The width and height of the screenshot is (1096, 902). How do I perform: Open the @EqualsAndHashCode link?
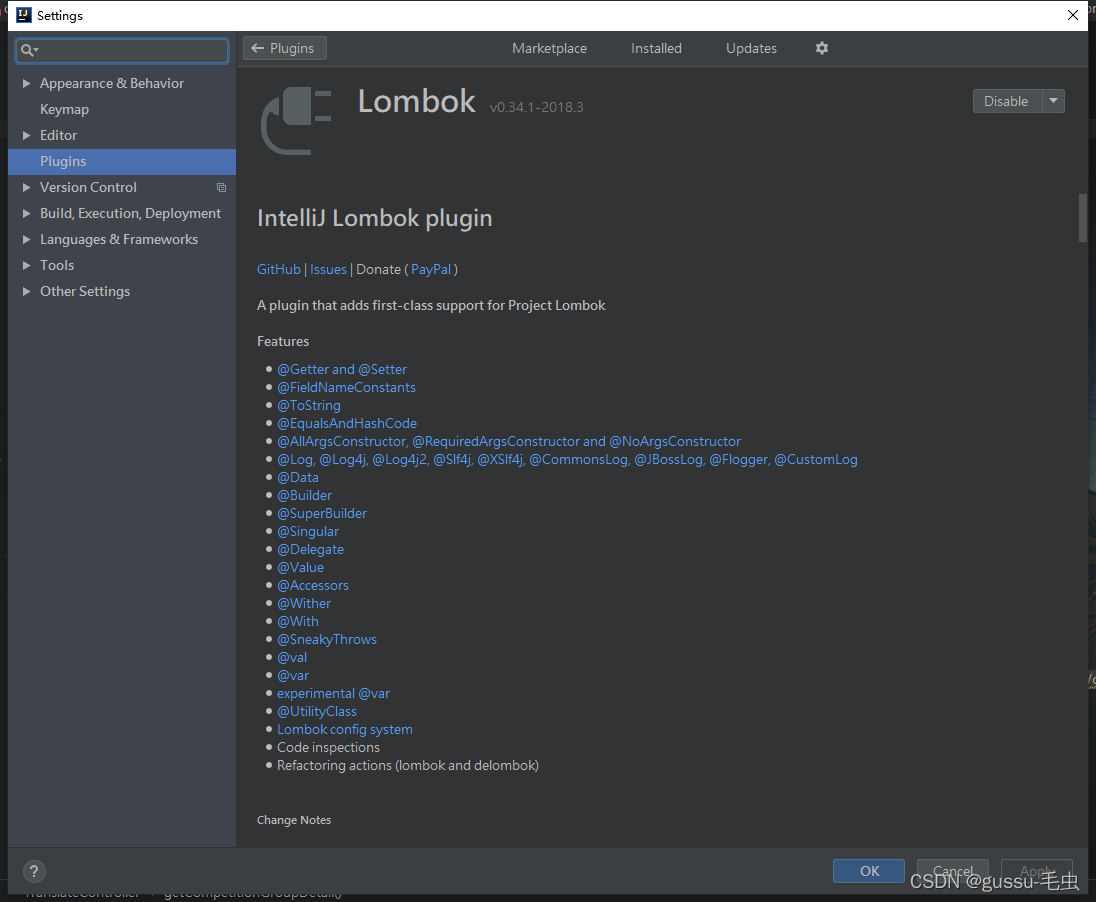click(347, 423)
